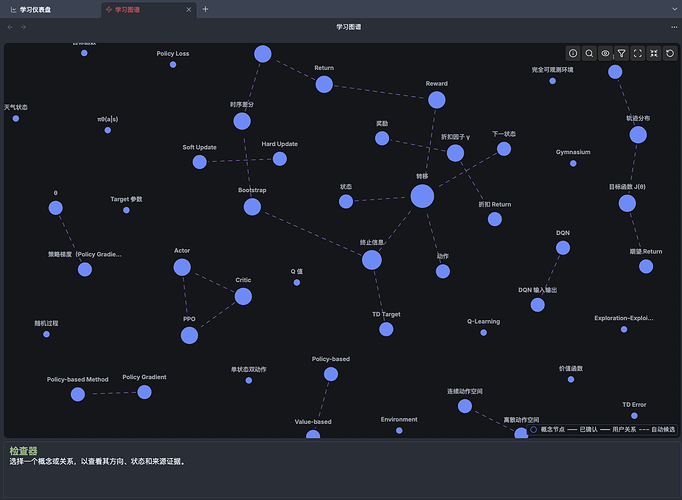Viewport: 682px width, 500px height.
Task: Select the Return concept node
Action: pos(324,84)
